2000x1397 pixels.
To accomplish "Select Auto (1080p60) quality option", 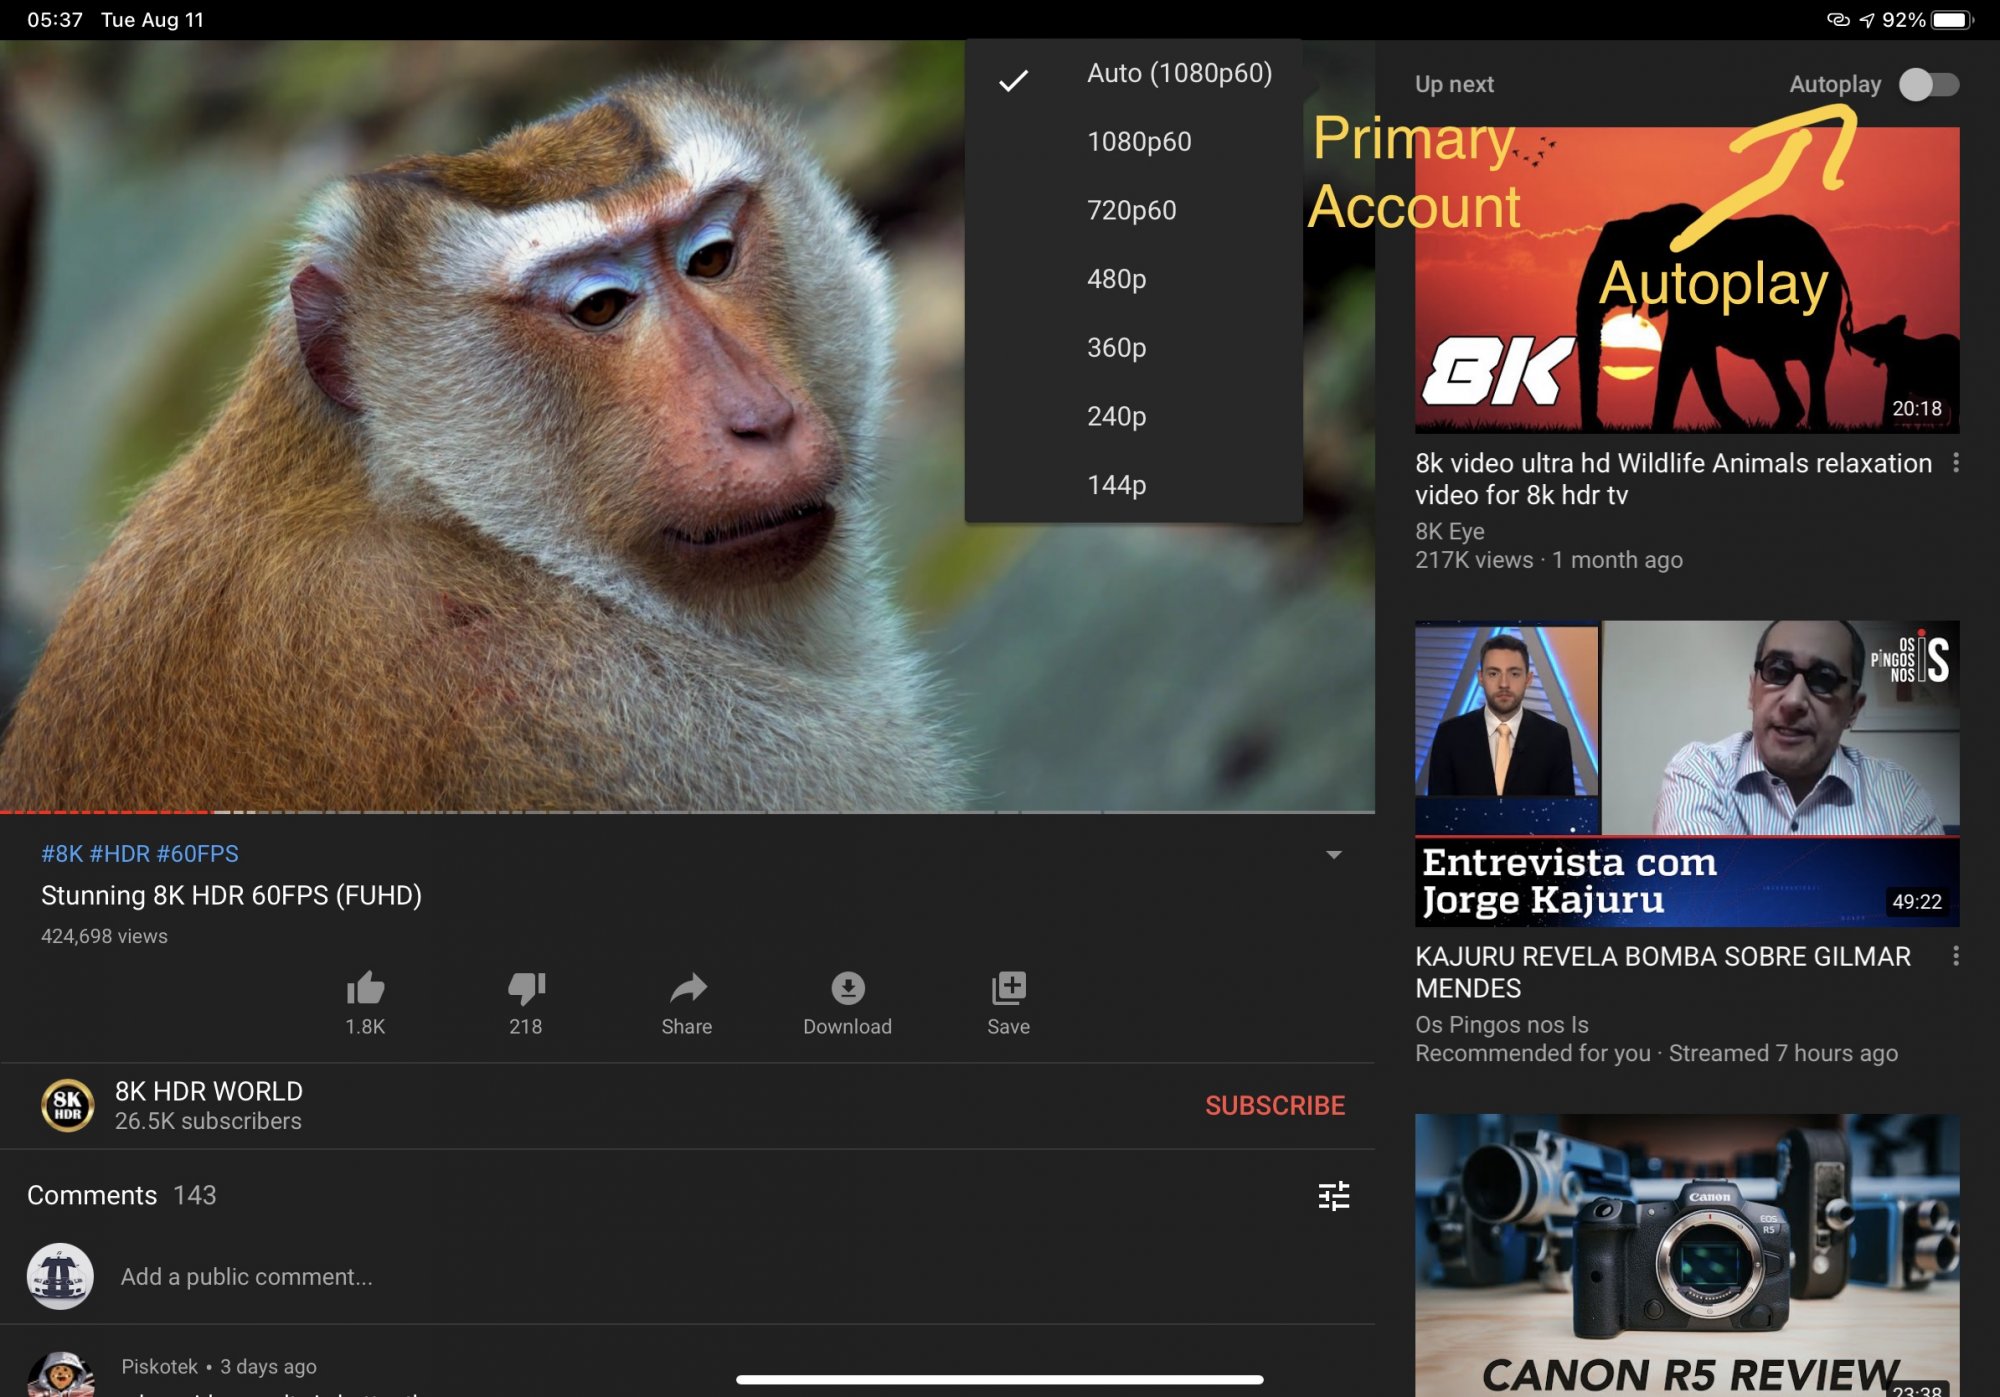I will [1178, 73].
